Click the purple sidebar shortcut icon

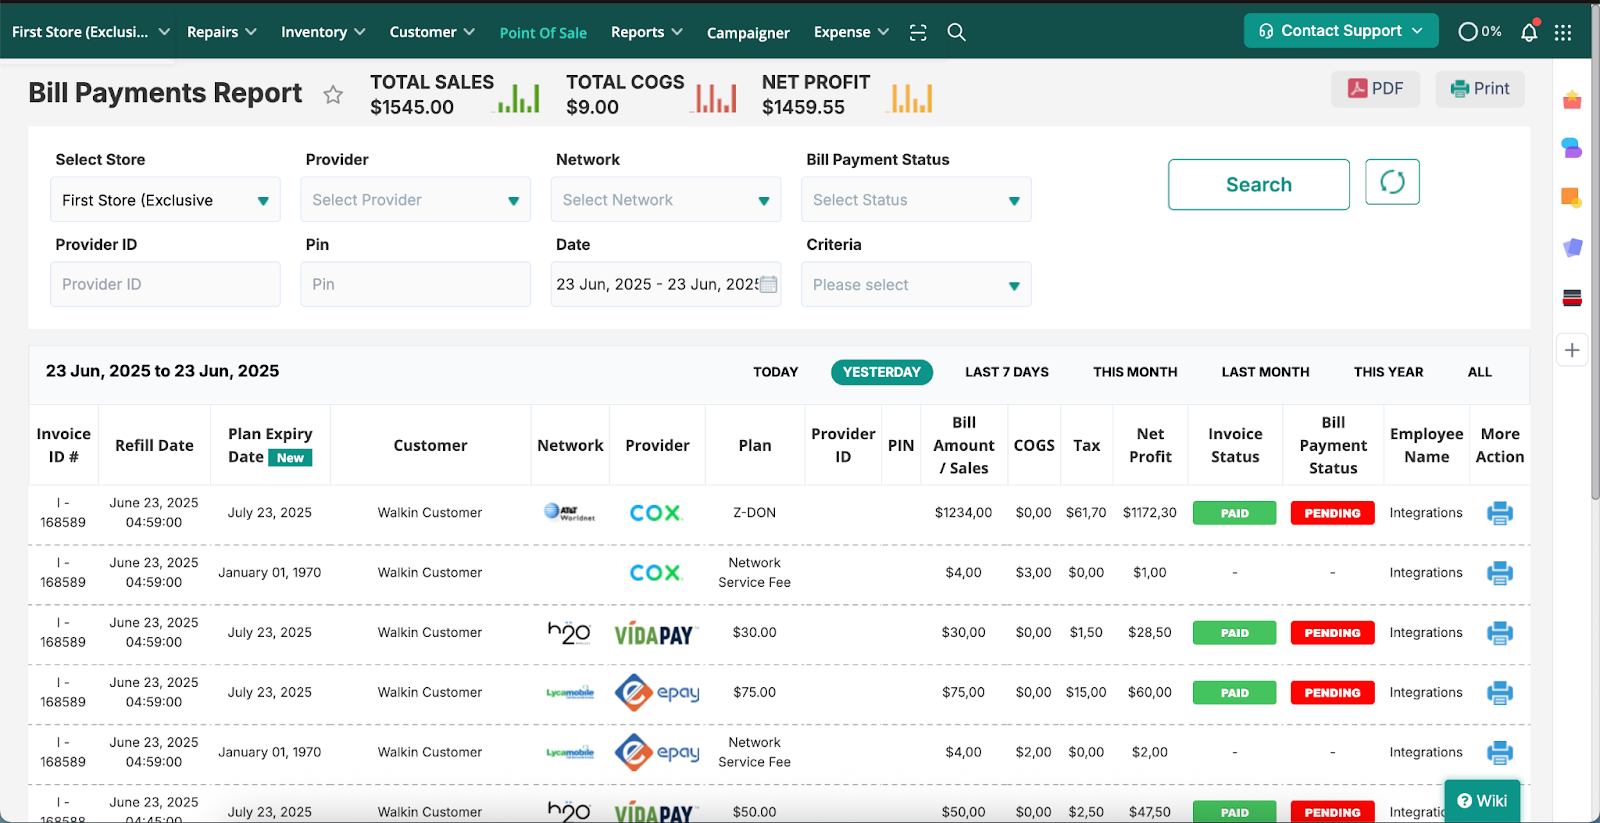1572,247
